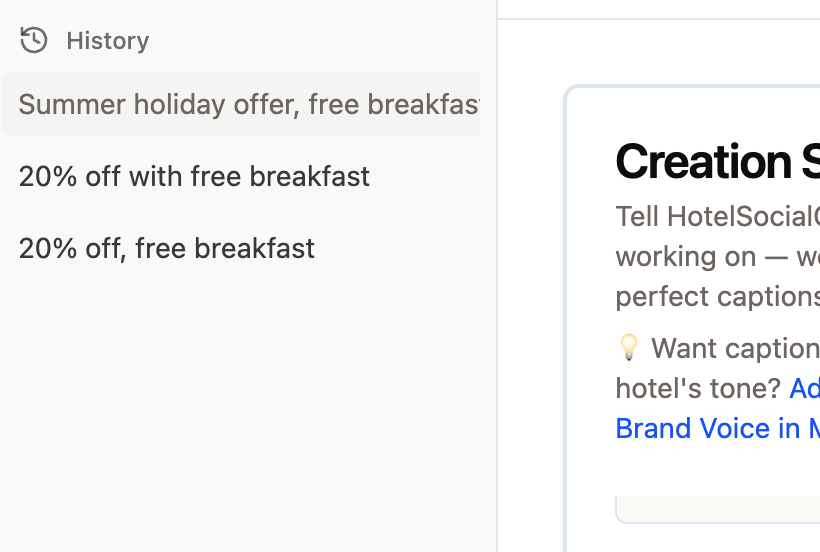Open the Summer holiday offer history entry
Viewport: 820px width, 552px height.
(x=241, y=104)
